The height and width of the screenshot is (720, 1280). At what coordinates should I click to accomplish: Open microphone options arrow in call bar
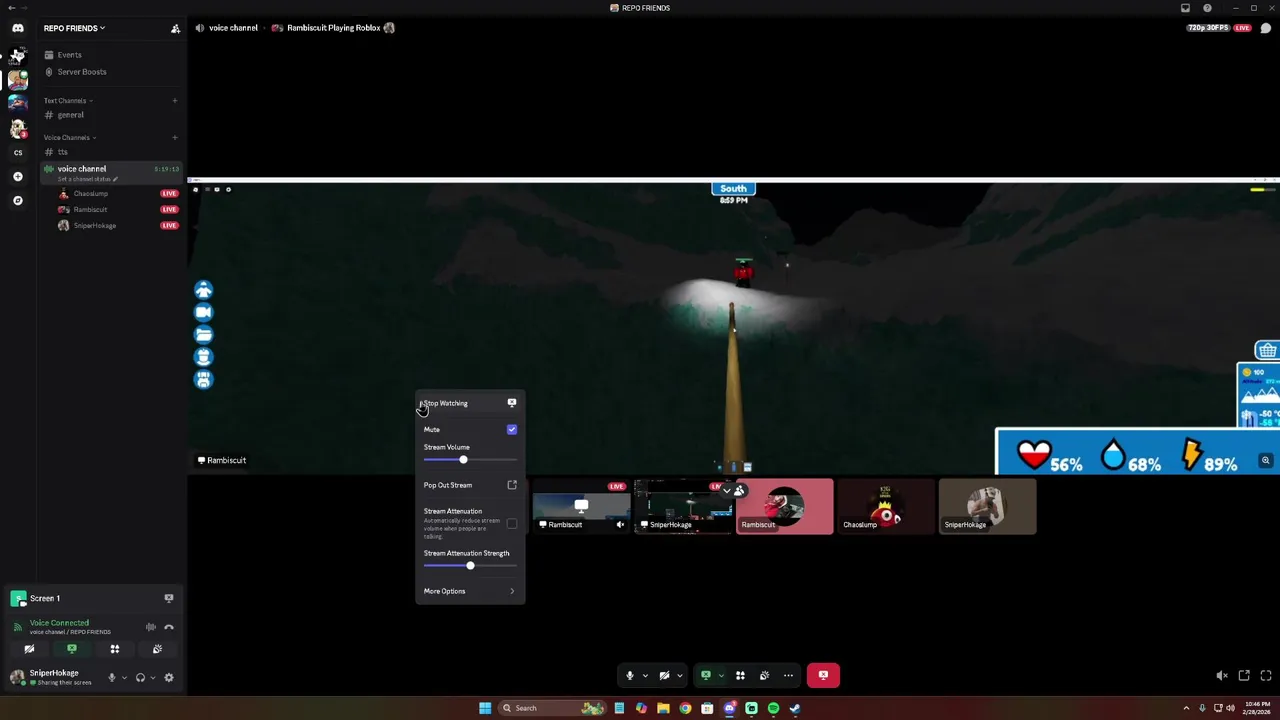click(x=645, y=675)
